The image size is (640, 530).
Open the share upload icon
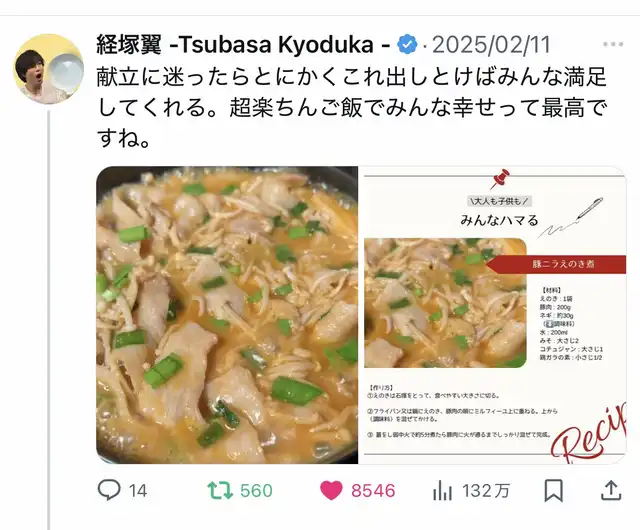pyautogui.click(x=611, y=490)
